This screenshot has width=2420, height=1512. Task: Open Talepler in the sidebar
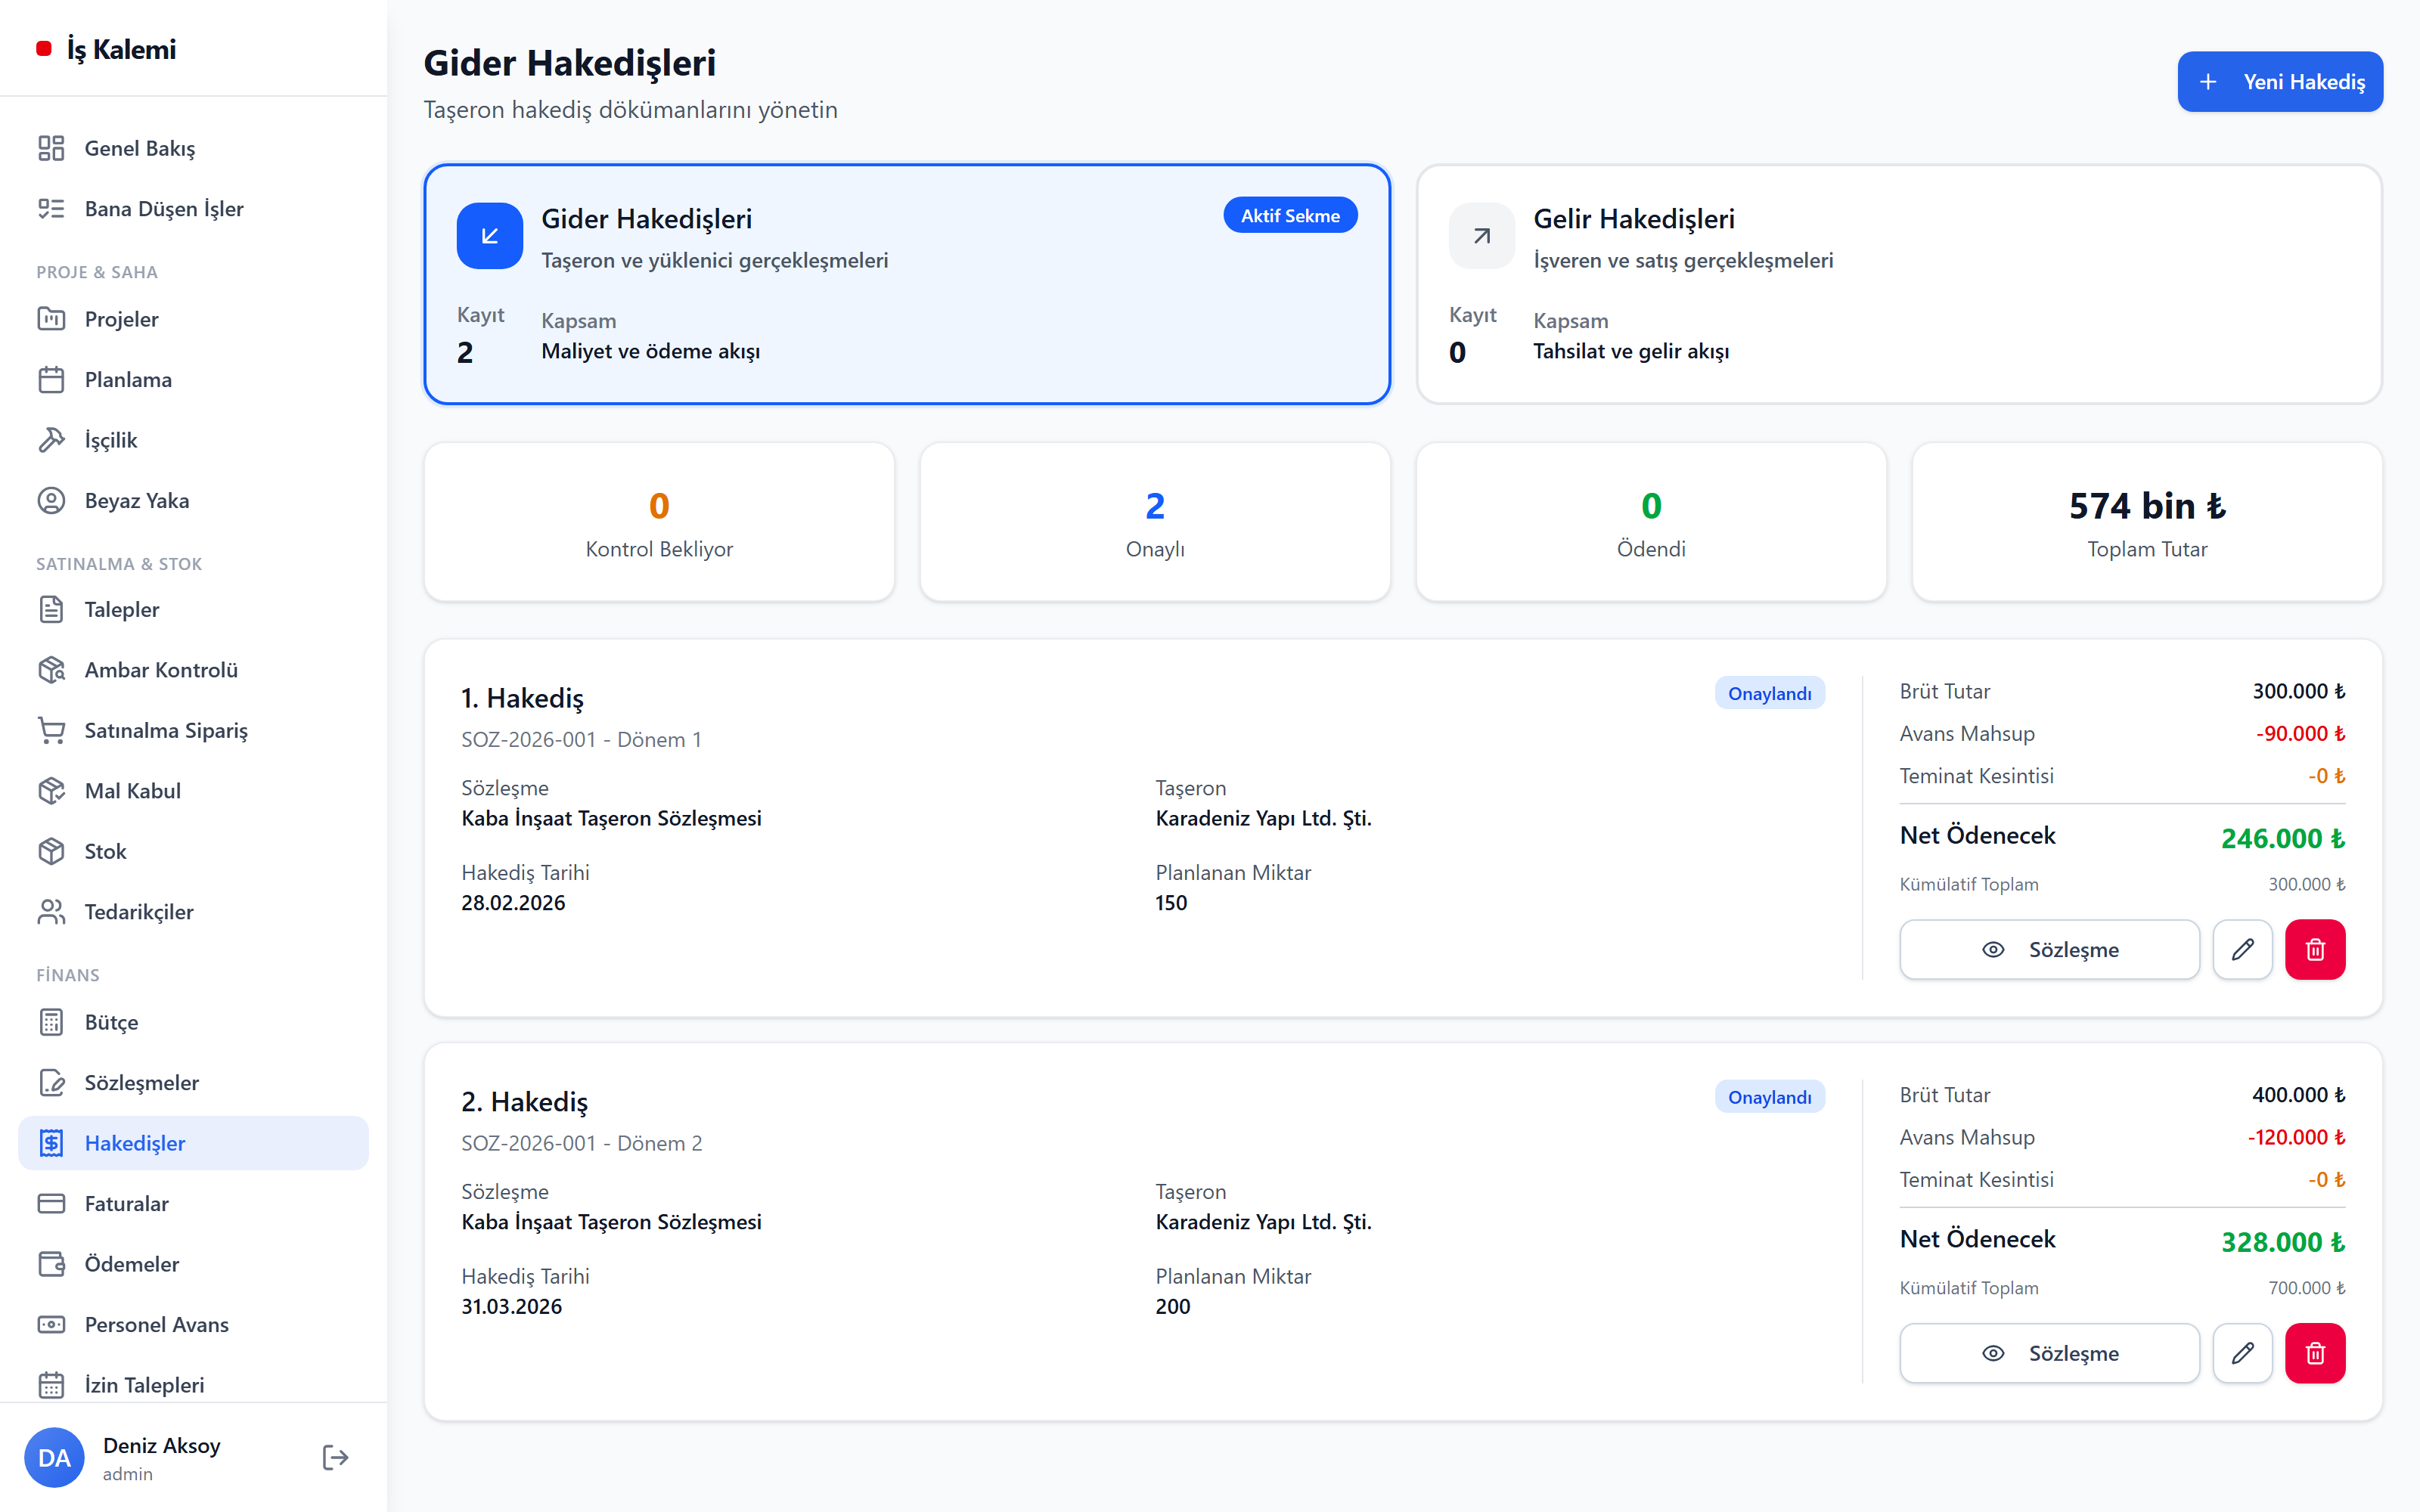point(193,609)
